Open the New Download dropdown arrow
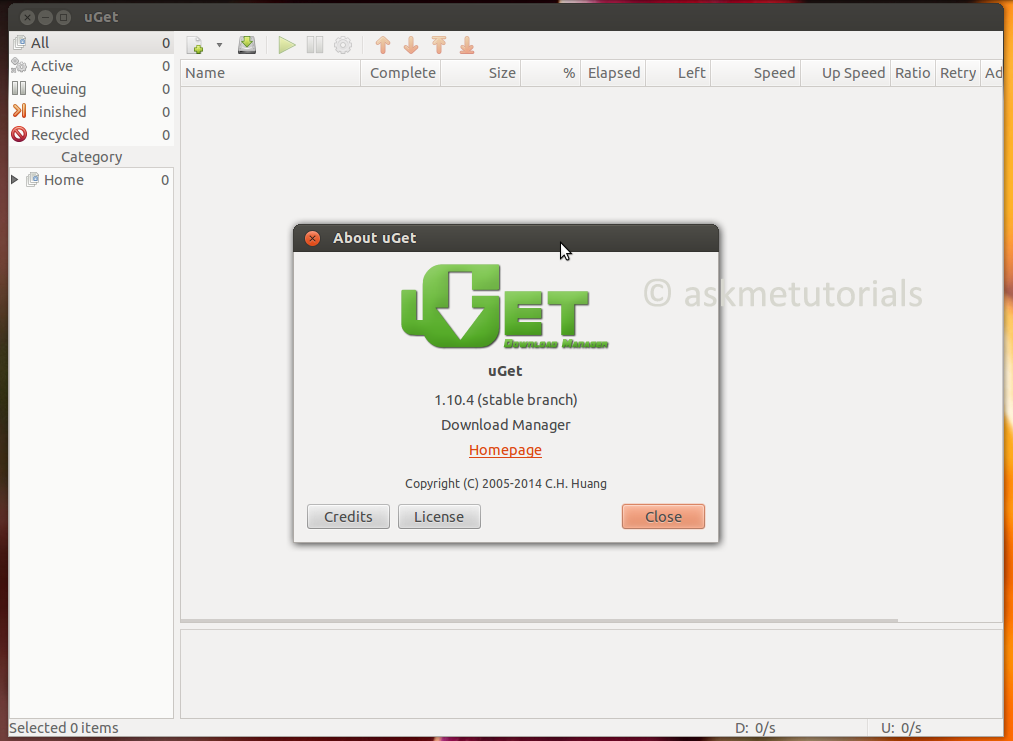This screenshot has height=741, width=1013. click(220, 45)
